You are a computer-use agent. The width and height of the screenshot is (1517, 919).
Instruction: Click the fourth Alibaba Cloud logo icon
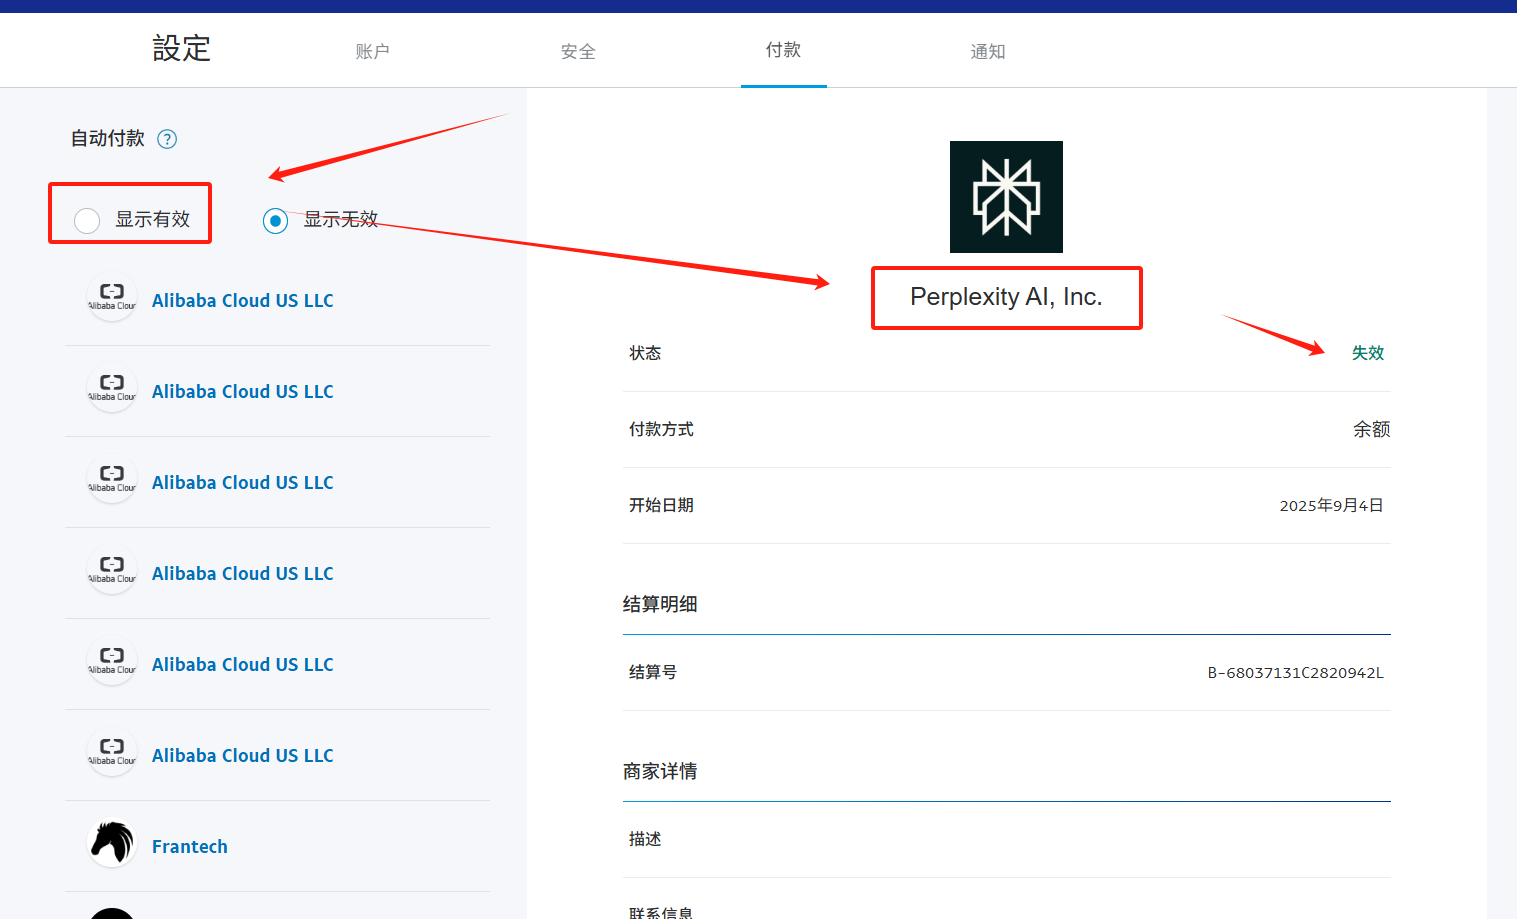[111, 570]
